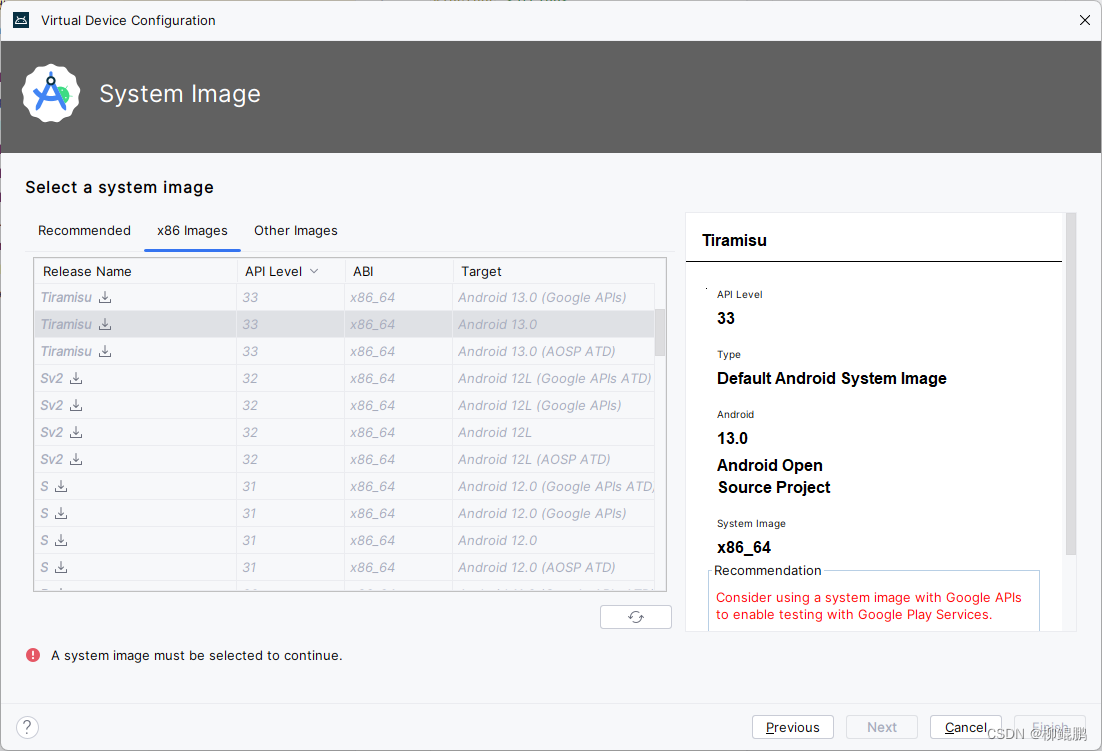The width and height of the screenshot is (1102, 751).
Task: Select target cell Android 12L (Google APIs)
Action: [x=554, y=405]
